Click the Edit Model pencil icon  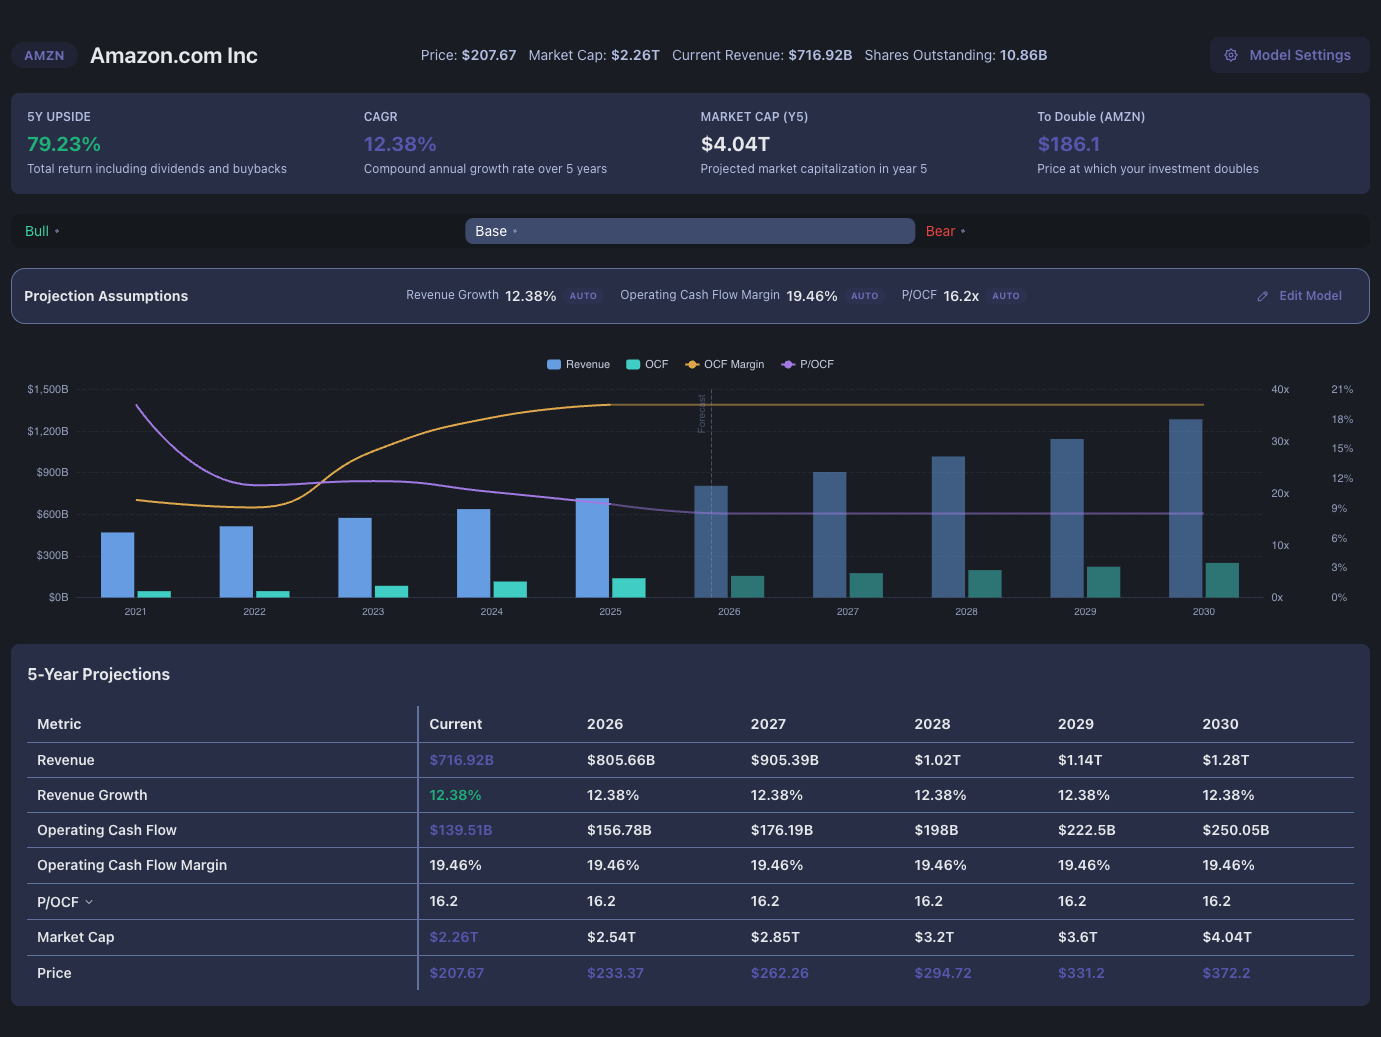pos(1262,296)
